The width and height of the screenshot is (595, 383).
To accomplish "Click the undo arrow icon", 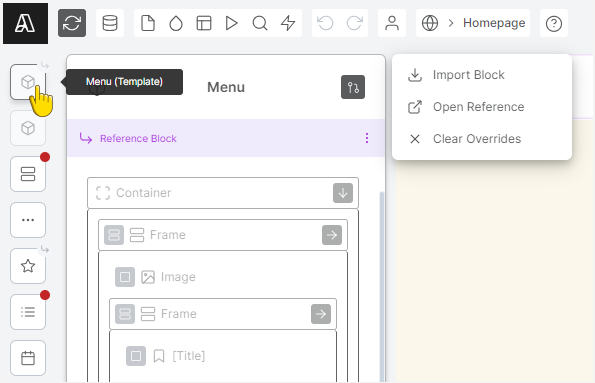I will point(325,23).
